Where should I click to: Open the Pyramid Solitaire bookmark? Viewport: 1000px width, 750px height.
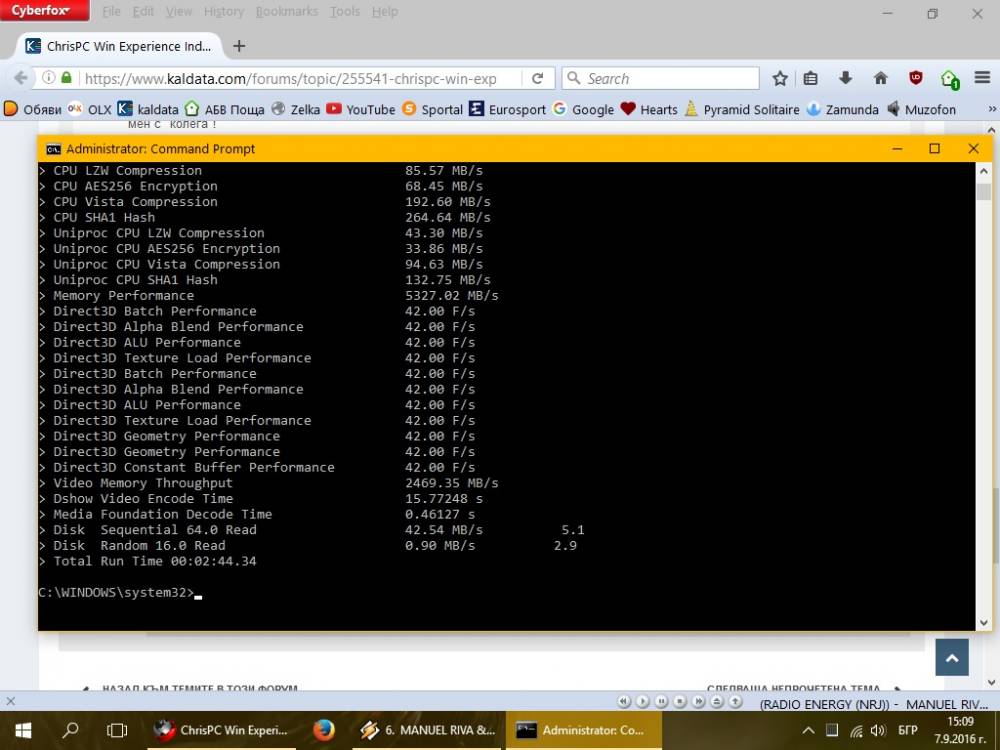click(742, 109)
